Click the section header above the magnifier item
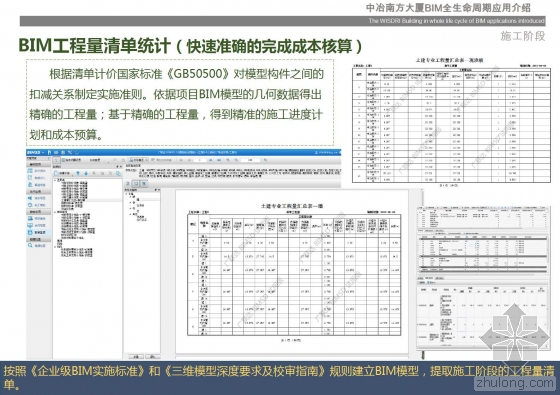Image resolution: width=560 pixels, height=395 pixels. coord(39,239)
